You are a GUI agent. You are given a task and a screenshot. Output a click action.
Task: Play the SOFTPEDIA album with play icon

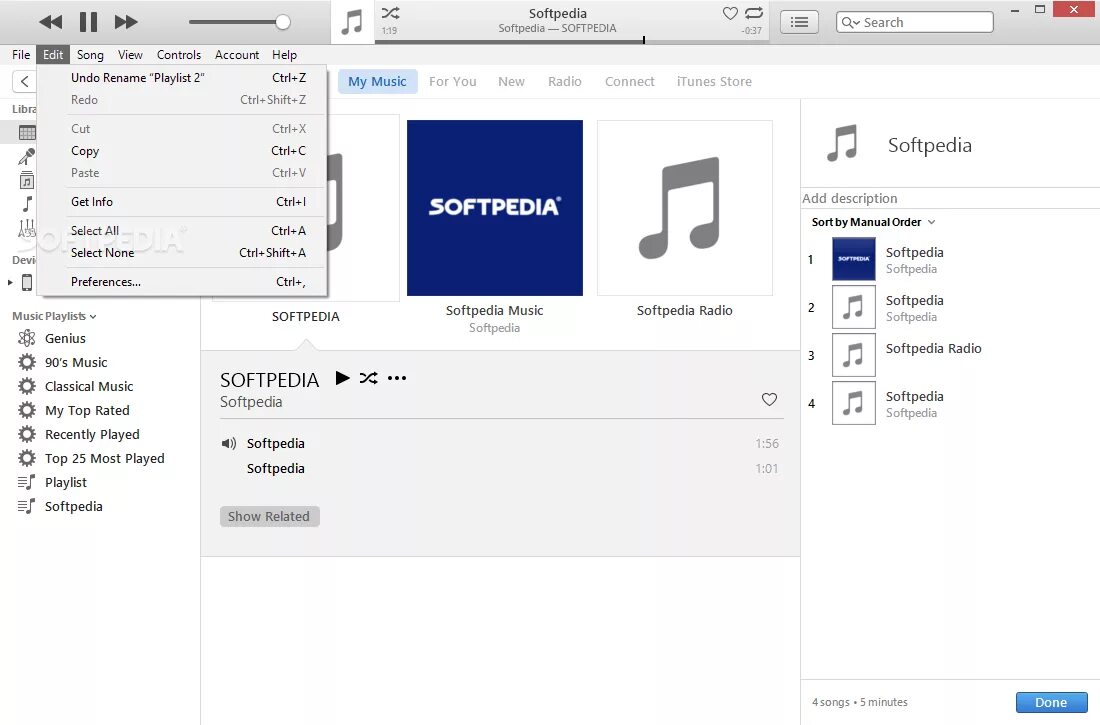[x=342, y=378]
